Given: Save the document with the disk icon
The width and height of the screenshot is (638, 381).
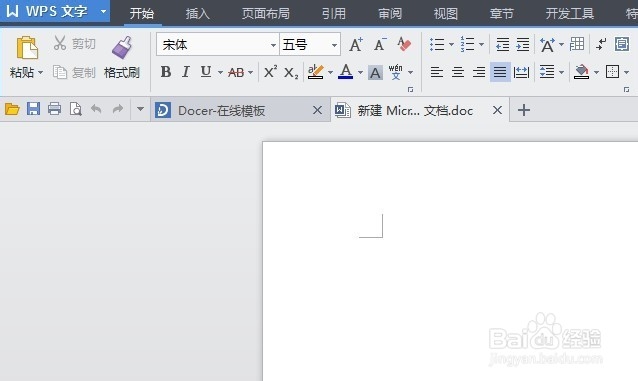Looking at the screenshot, I should coord(33,109).
